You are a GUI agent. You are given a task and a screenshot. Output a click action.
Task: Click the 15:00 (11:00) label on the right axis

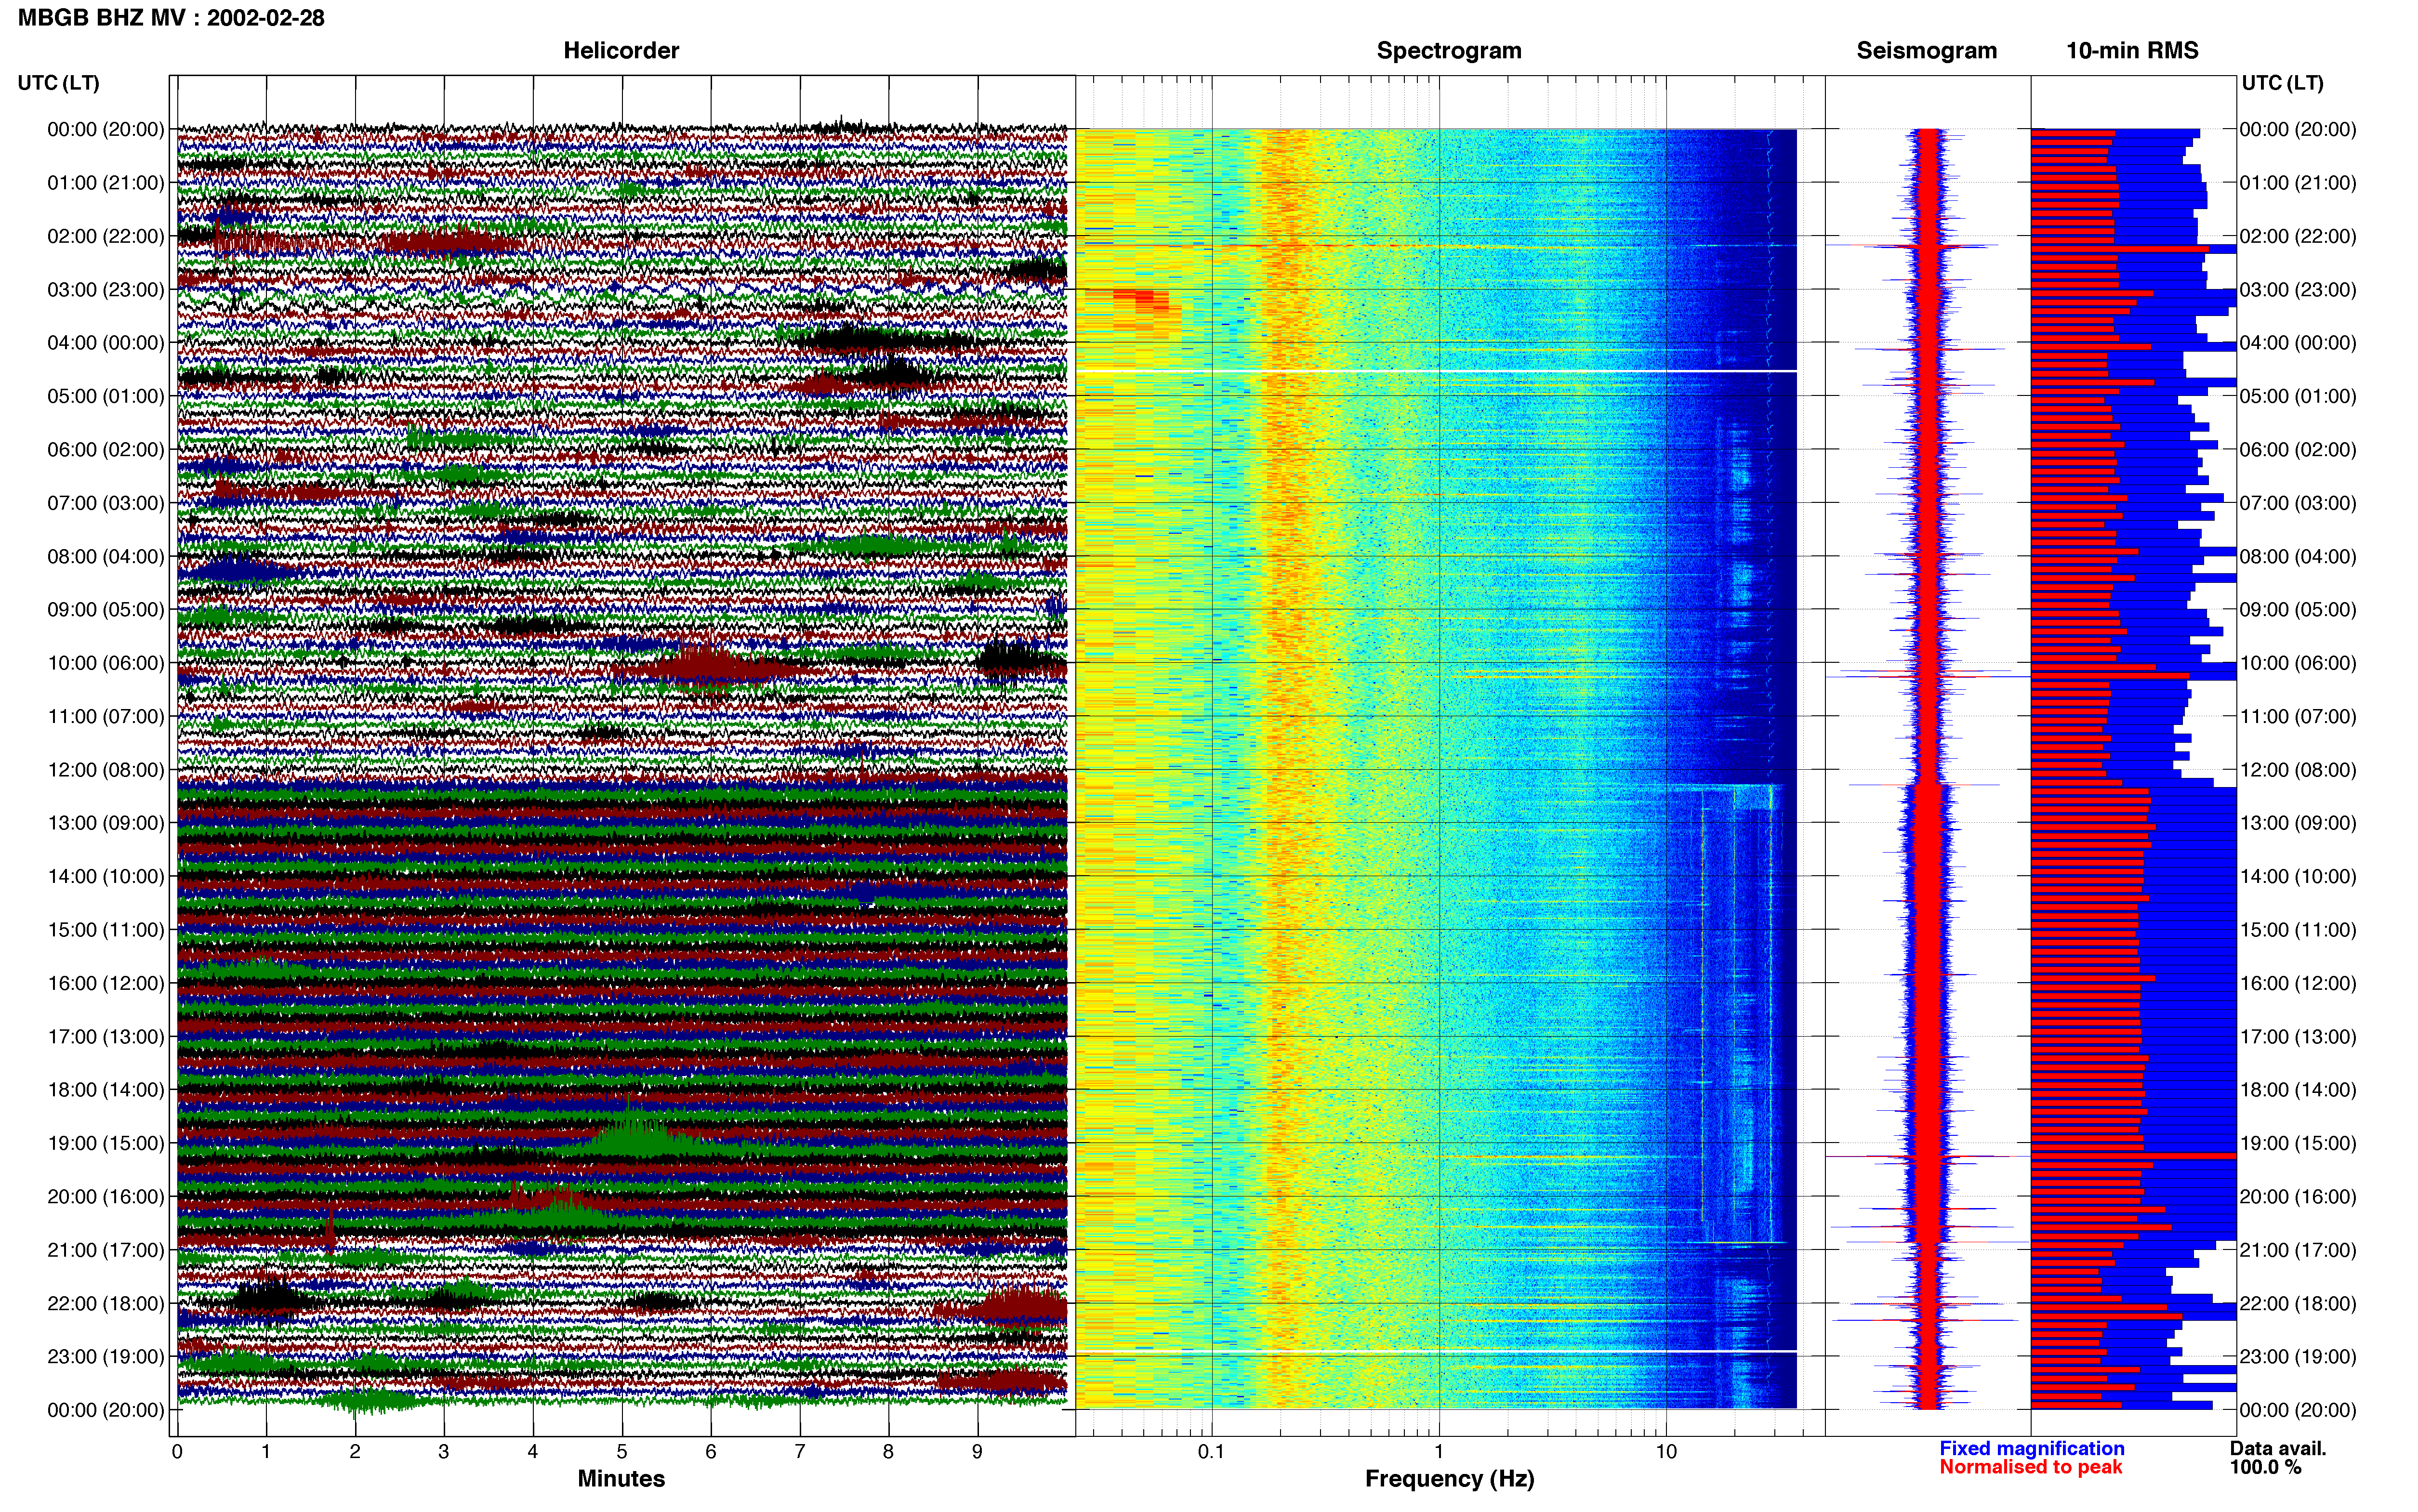point(2298,930)
